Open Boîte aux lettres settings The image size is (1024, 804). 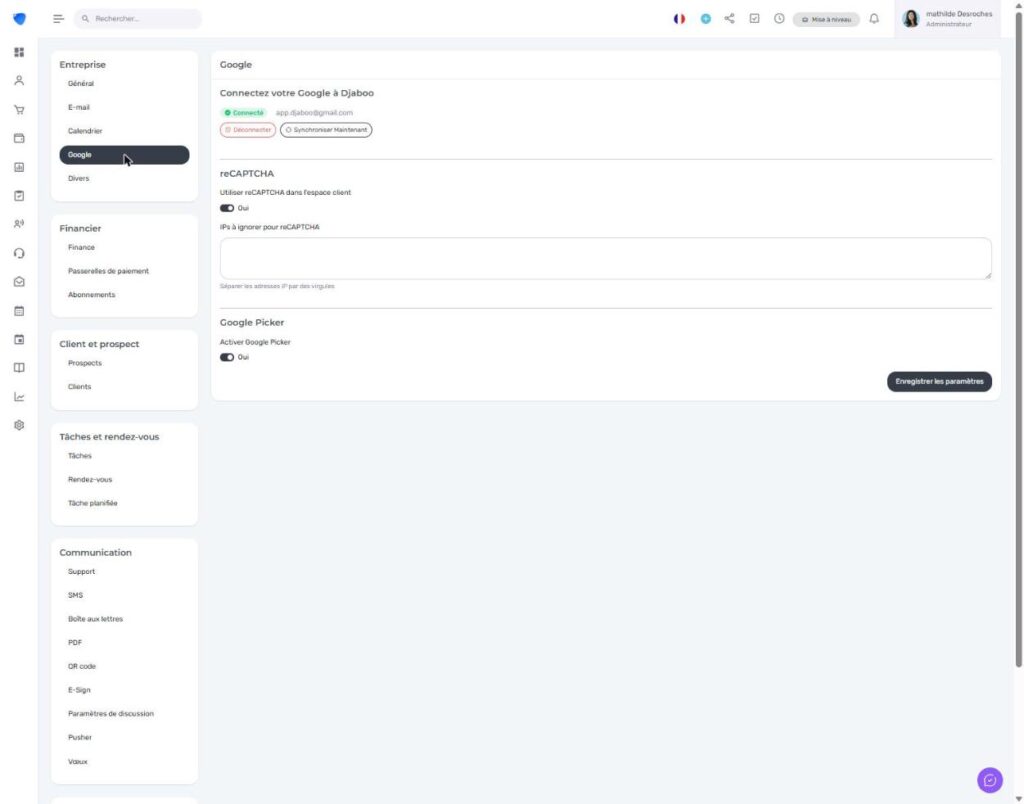coord(95,619)
